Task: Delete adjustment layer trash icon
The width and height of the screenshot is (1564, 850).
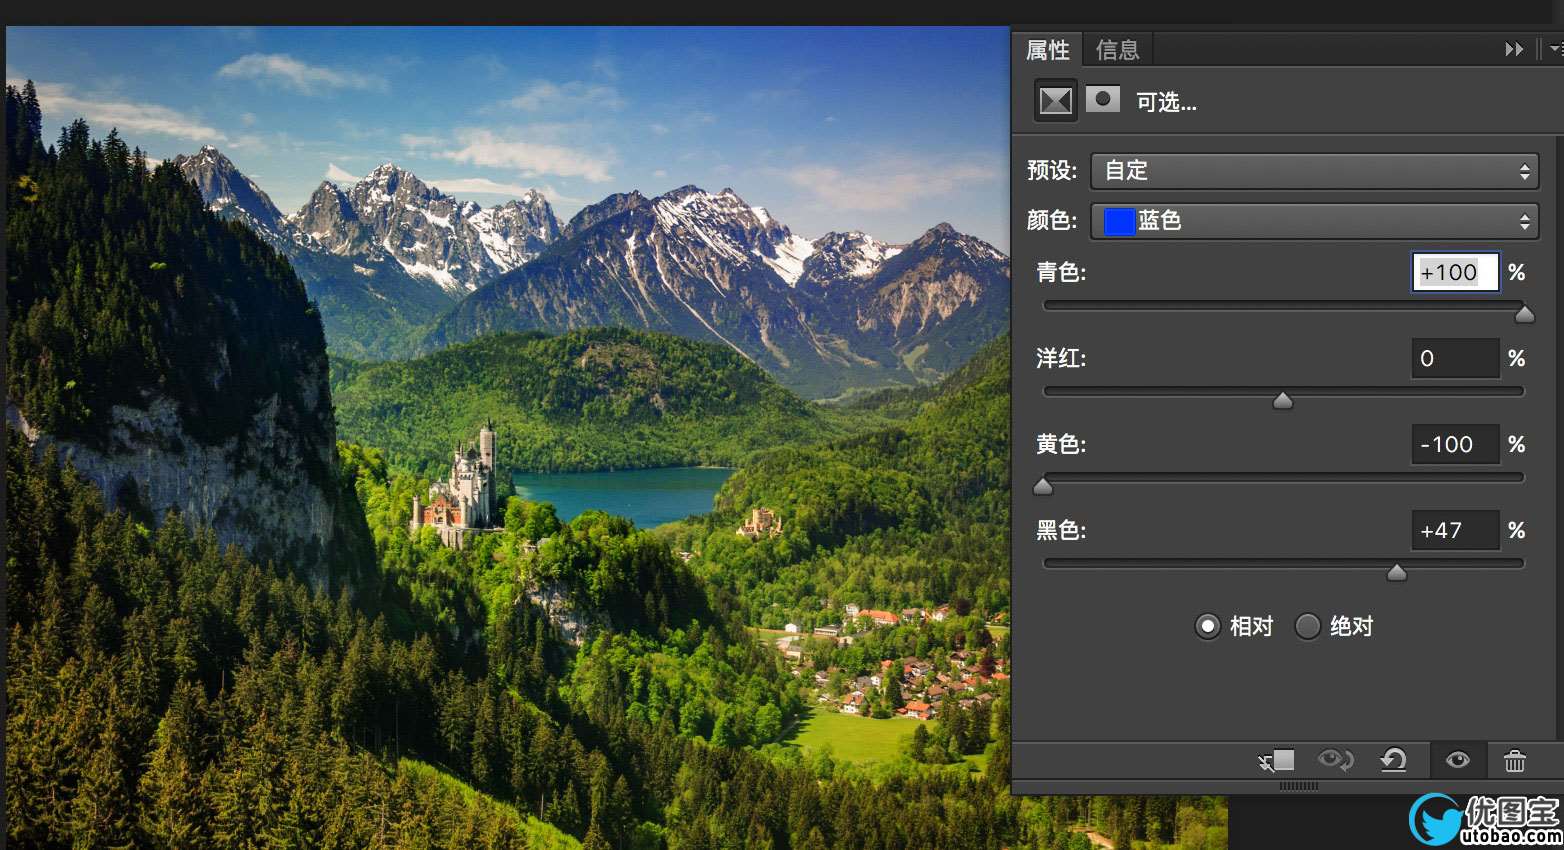Action: 1515,761
